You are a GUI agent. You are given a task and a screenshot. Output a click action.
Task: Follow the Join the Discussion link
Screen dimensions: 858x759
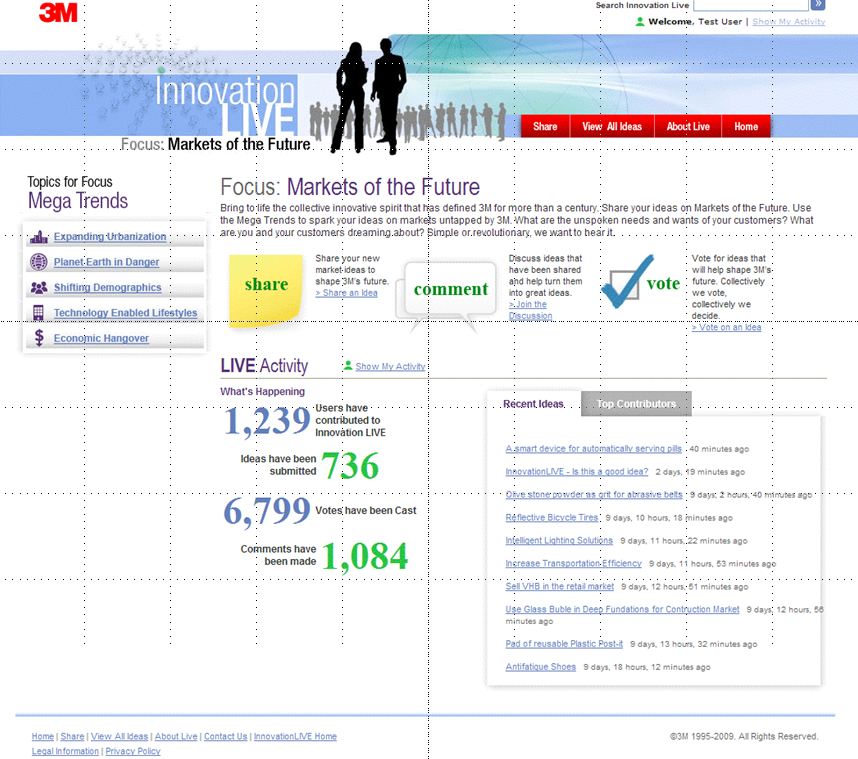[530, 310]
